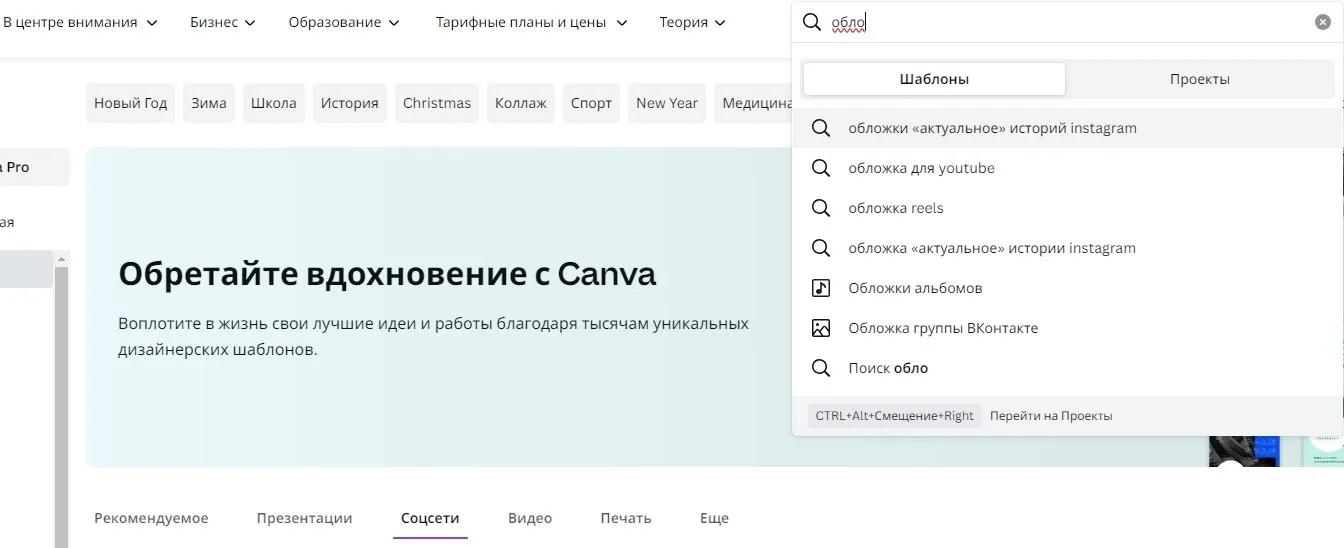Click magnifier icon beside "обложка reels"

point(821,208)
